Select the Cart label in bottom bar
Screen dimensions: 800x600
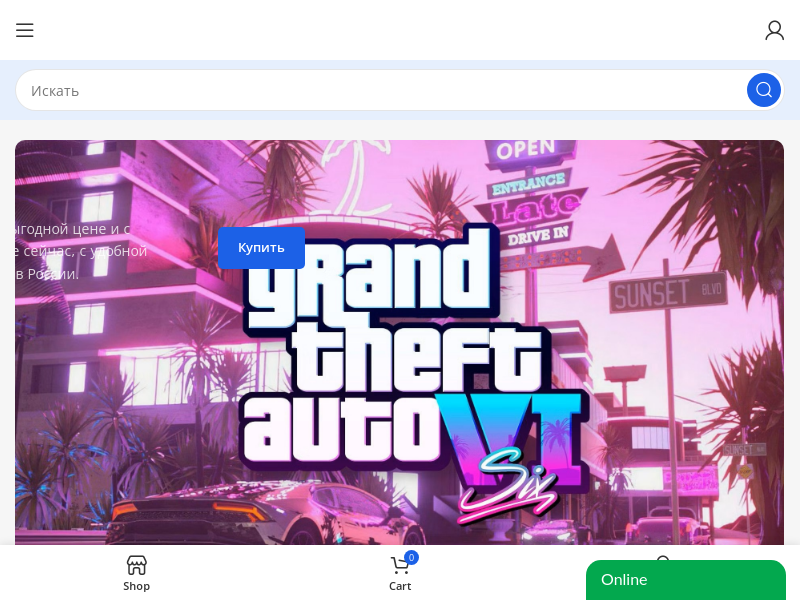tap(400, 586)
